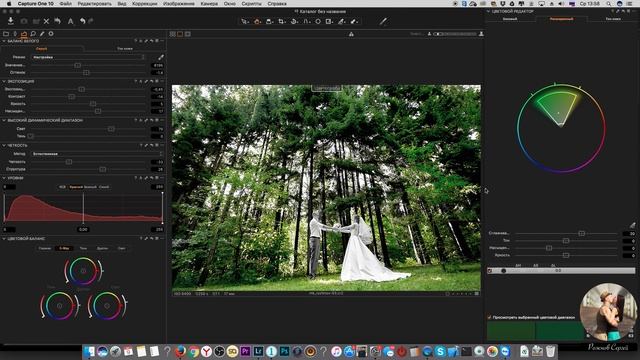Viewport: 640px width, 360px height.
Task: Switch viewer to single-image orange mode
Action: coord(180,34)
